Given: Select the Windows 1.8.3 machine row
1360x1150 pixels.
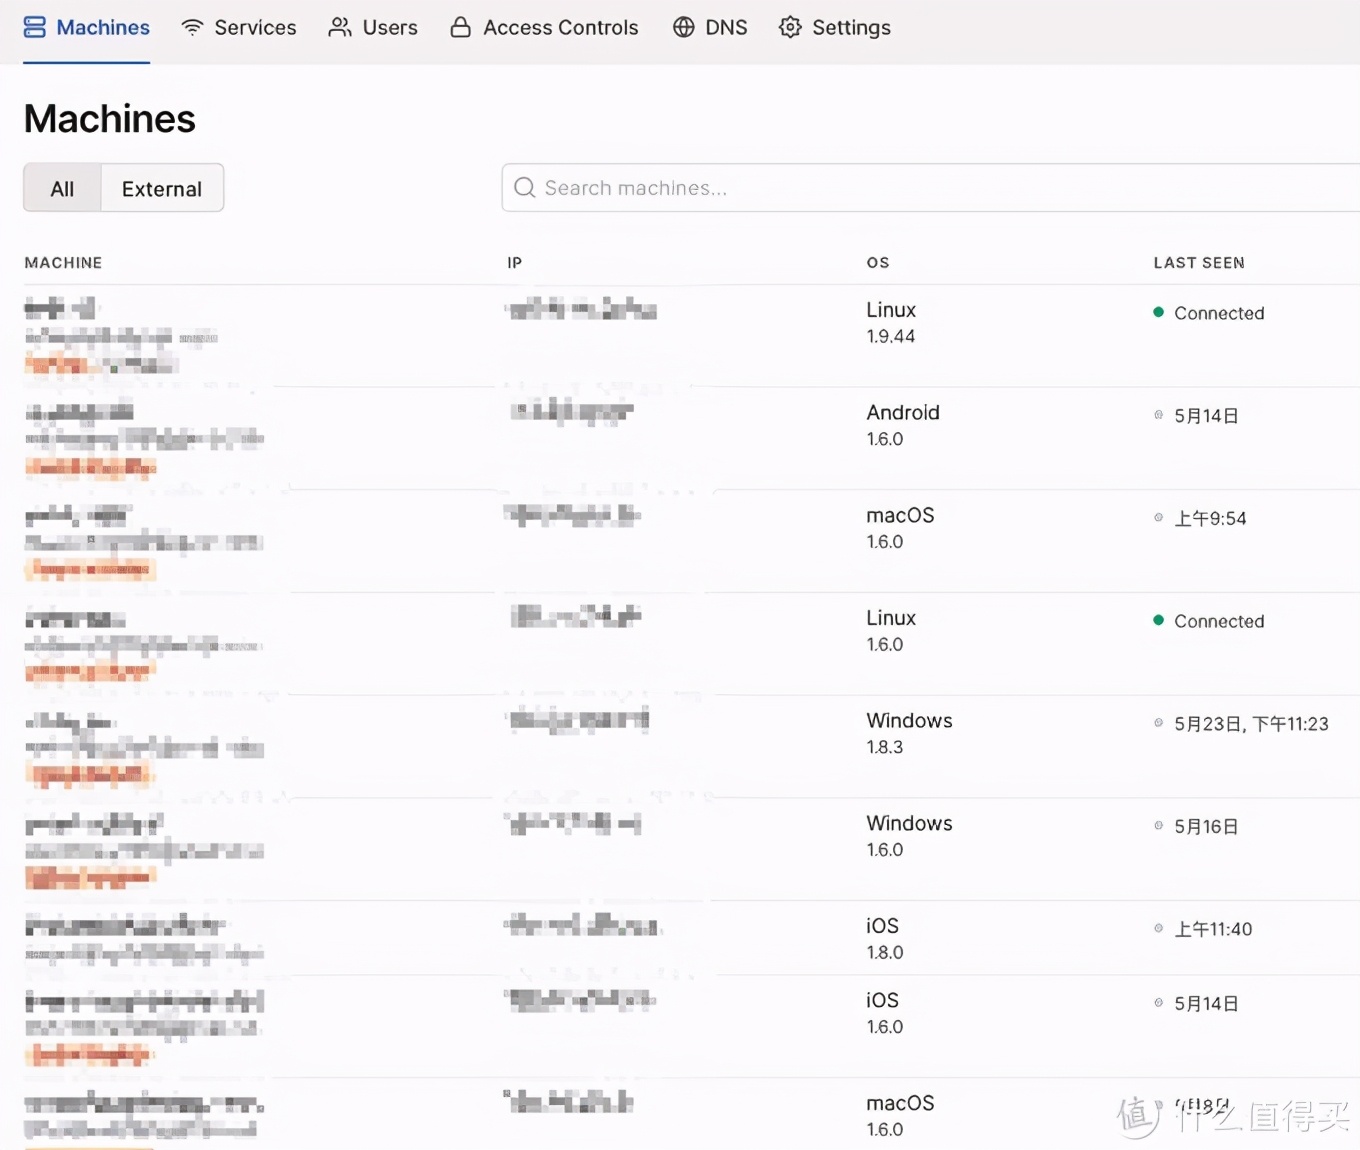Looking at the screenshot, I should (x=692, y=746).
